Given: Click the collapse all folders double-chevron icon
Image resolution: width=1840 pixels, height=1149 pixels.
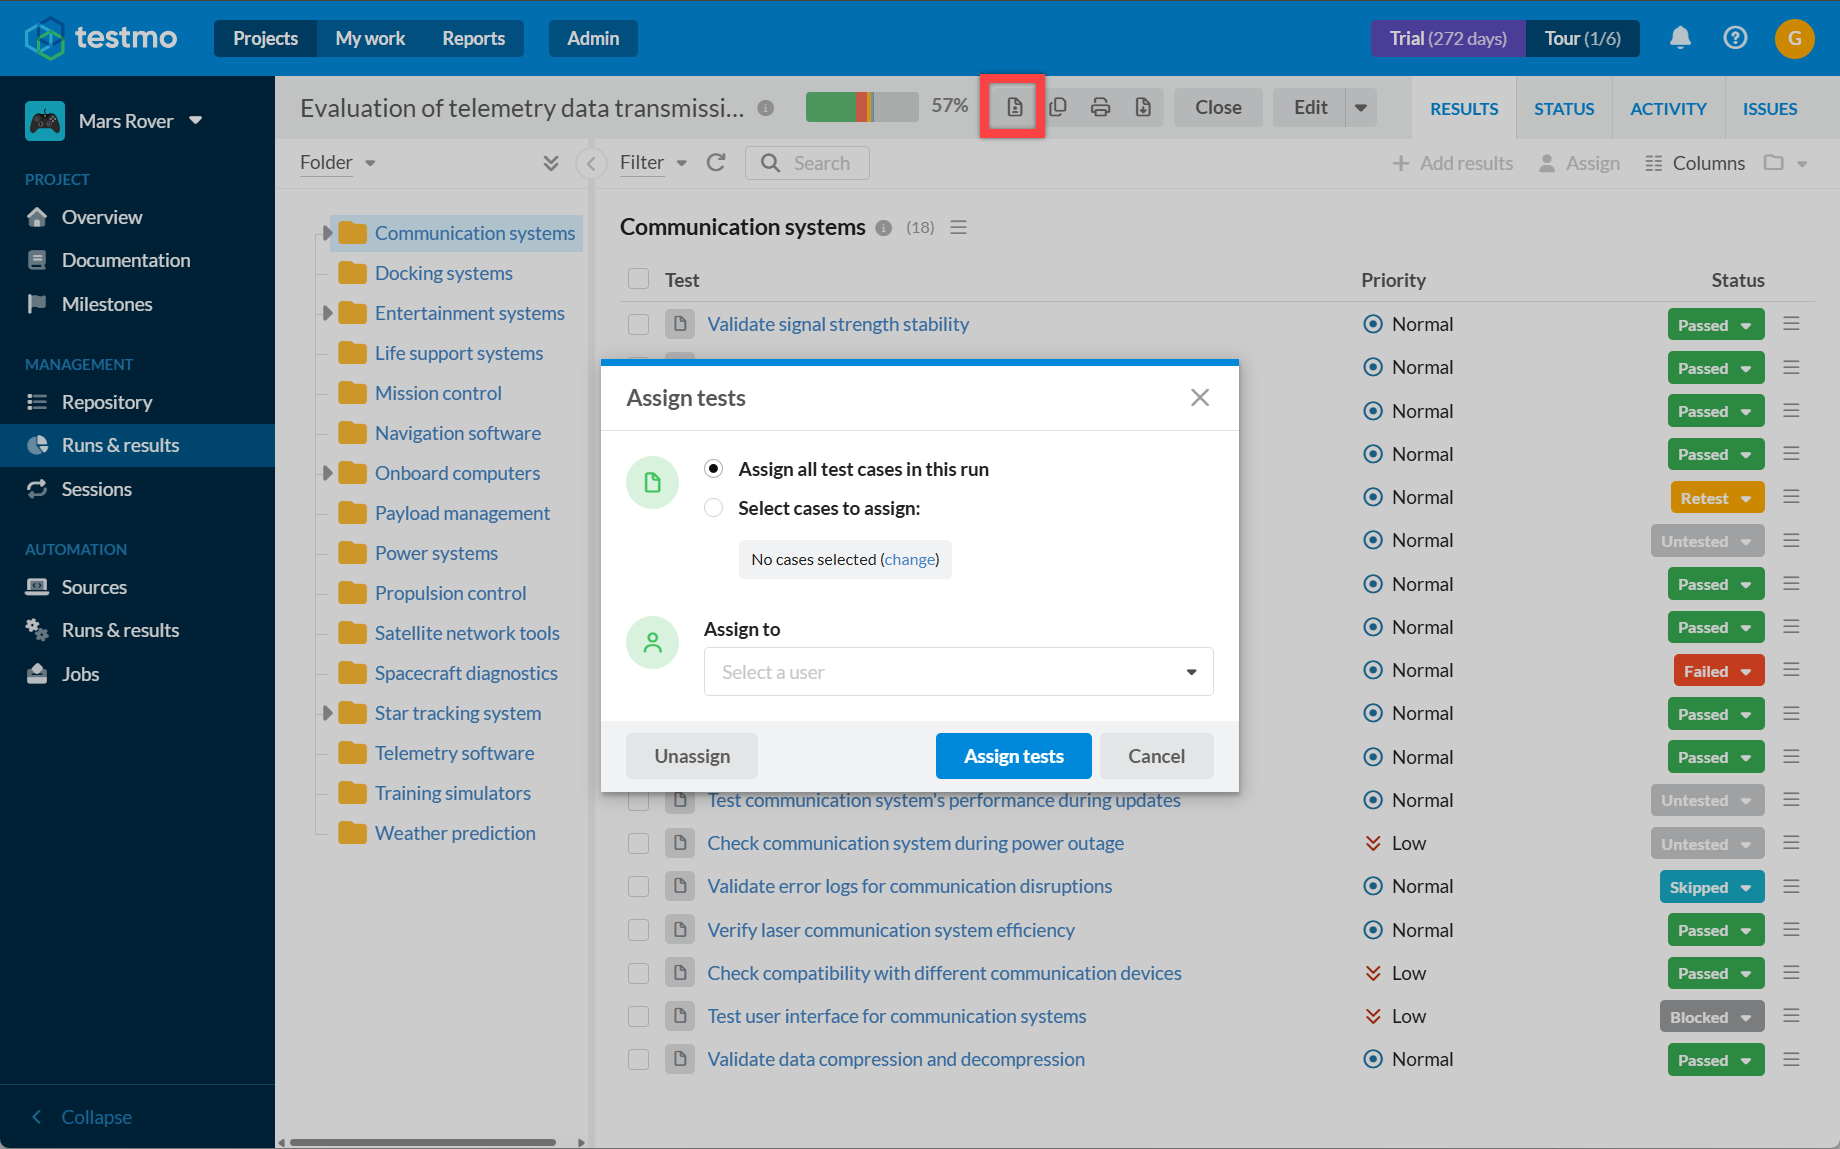Looking at the screenshot, I should click(x=551, y=163).
